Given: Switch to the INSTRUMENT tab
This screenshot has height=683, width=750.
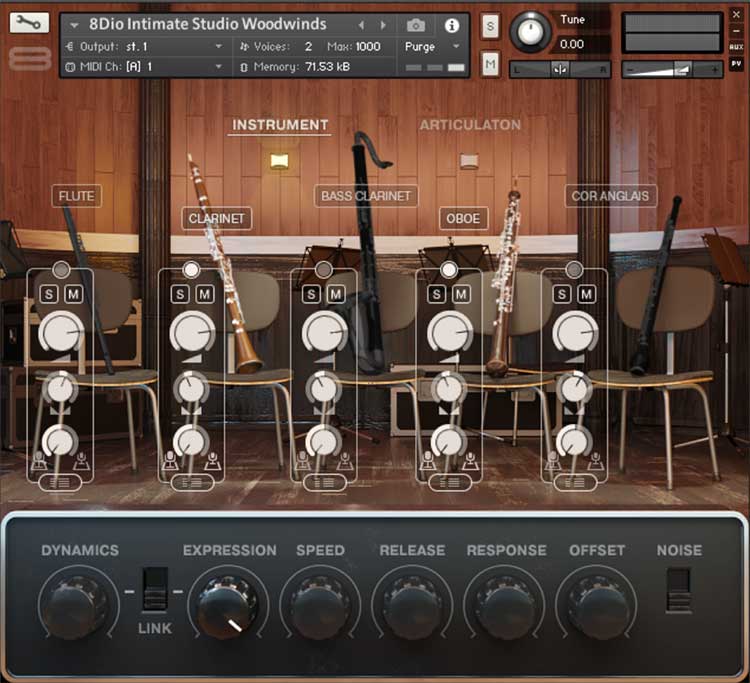Looking at the screenshot, I should [x=280, y=125].
